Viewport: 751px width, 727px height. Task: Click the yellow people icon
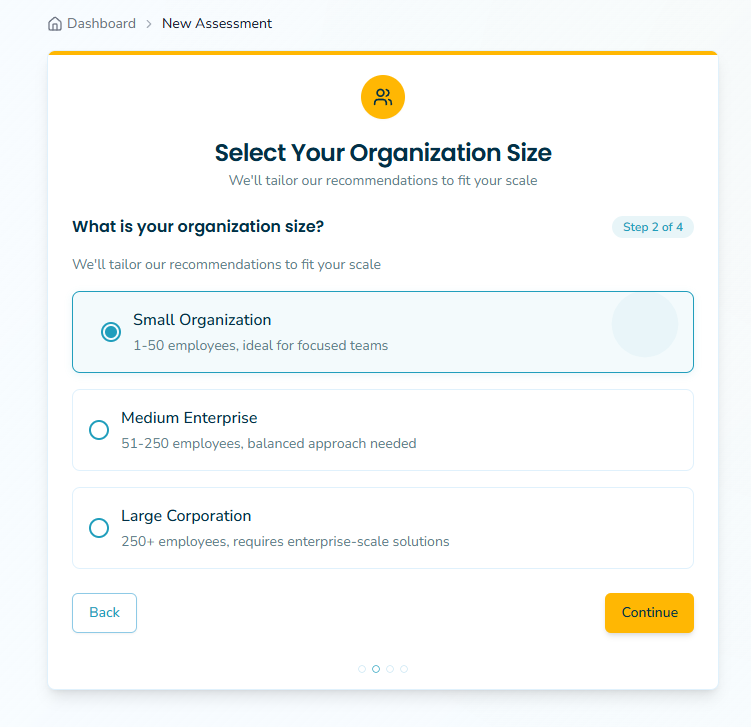pyautogui.click(x=383, y=97)
